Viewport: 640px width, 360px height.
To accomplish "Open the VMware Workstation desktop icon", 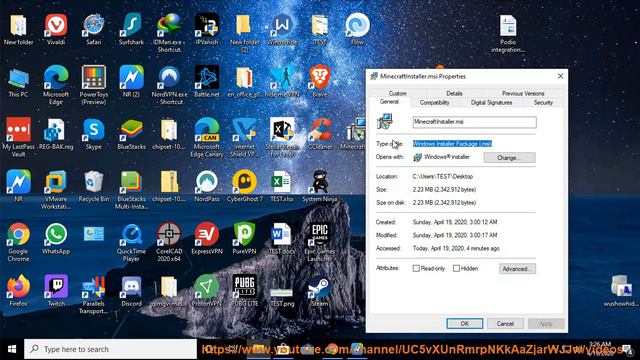I will click(x=56, y=190).
